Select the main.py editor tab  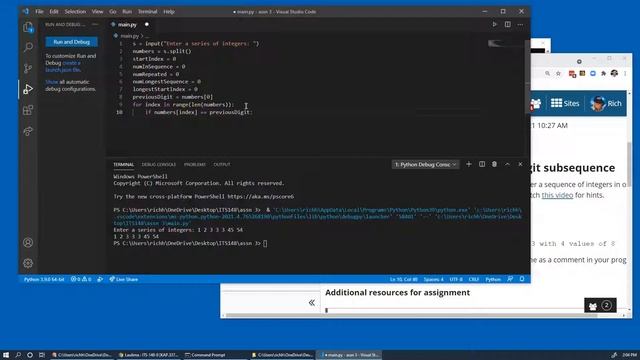[127, 24]
